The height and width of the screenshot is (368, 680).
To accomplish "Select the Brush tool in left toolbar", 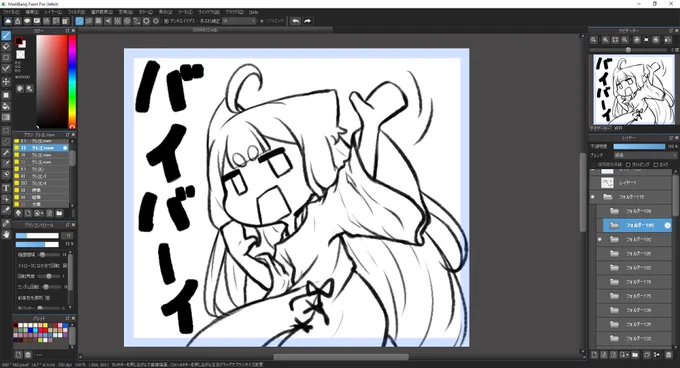I will [x=6, y=36].
